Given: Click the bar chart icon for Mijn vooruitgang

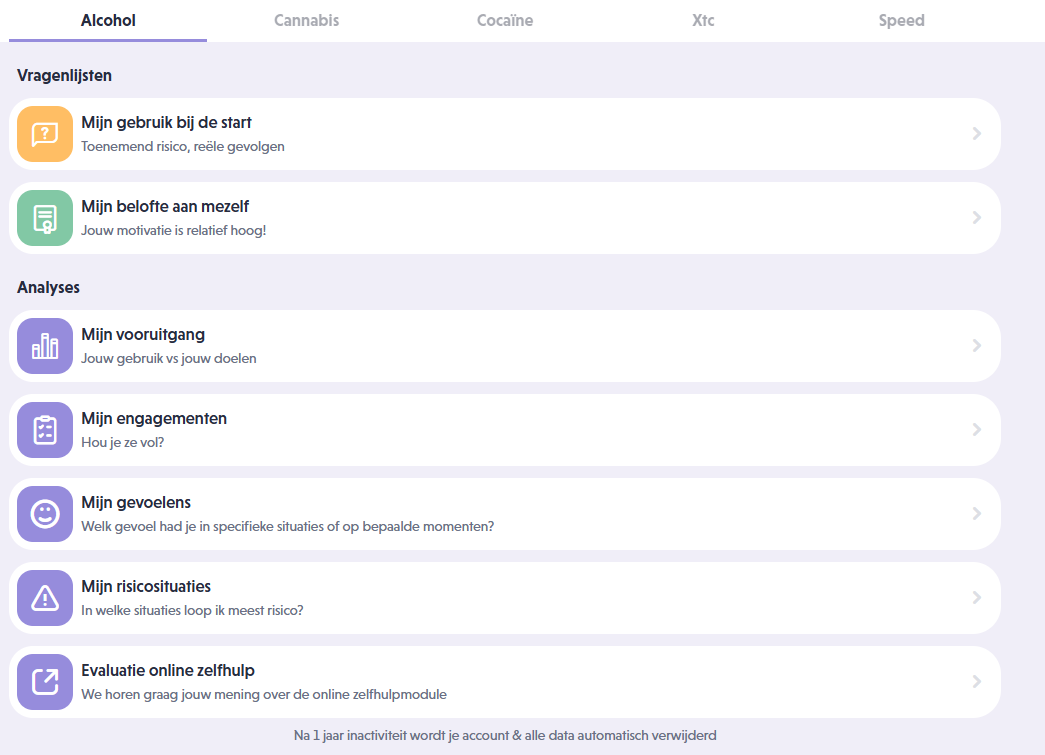Looking at the screenshot, I should pyautogui.click(x=45, y=346).
